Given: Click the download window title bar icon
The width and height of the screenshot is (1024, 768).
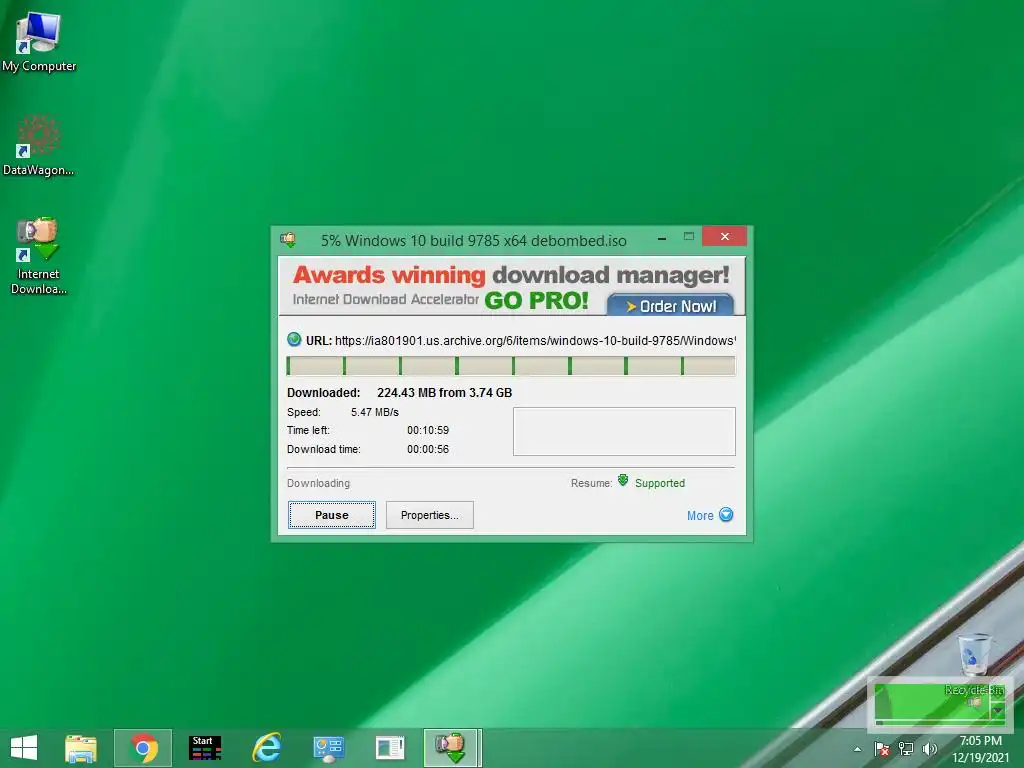Looking at the screenshot, I should point(288,240).
